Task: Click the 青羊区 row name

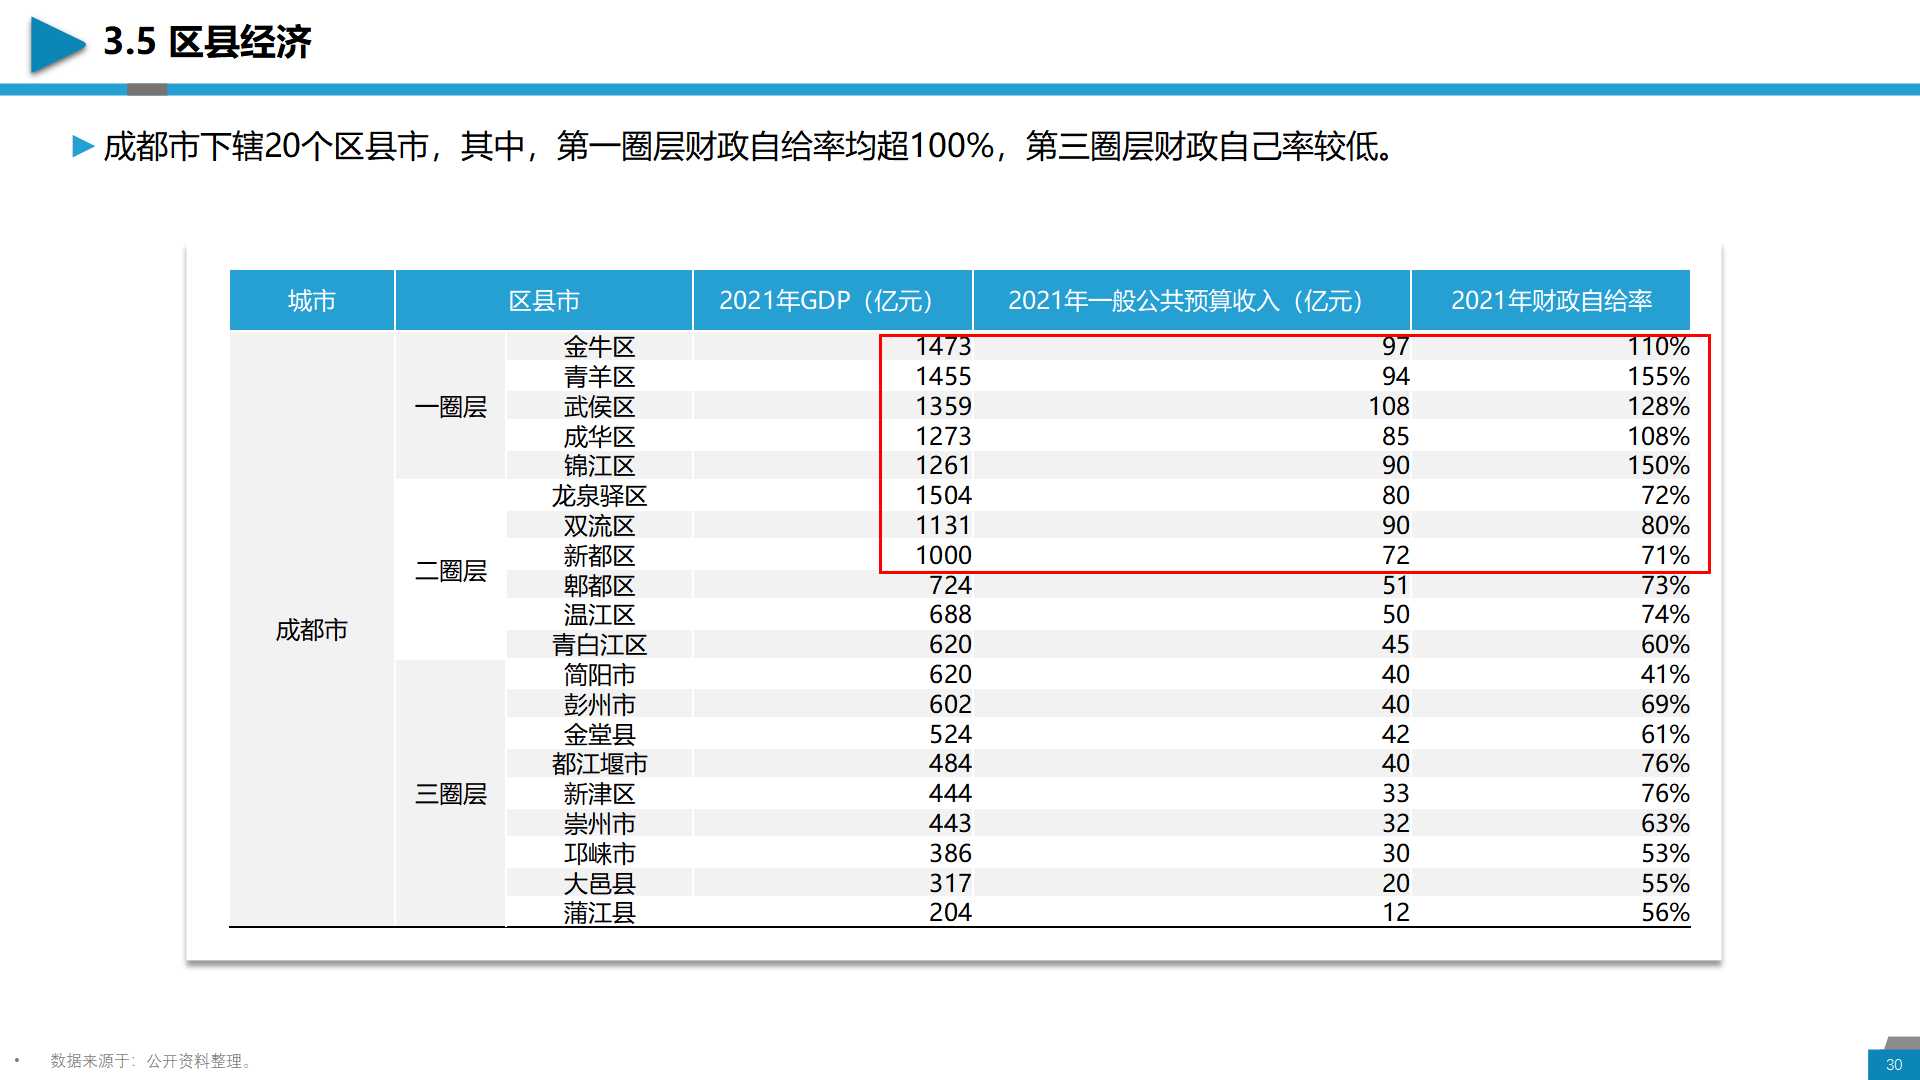Action: 599,377
